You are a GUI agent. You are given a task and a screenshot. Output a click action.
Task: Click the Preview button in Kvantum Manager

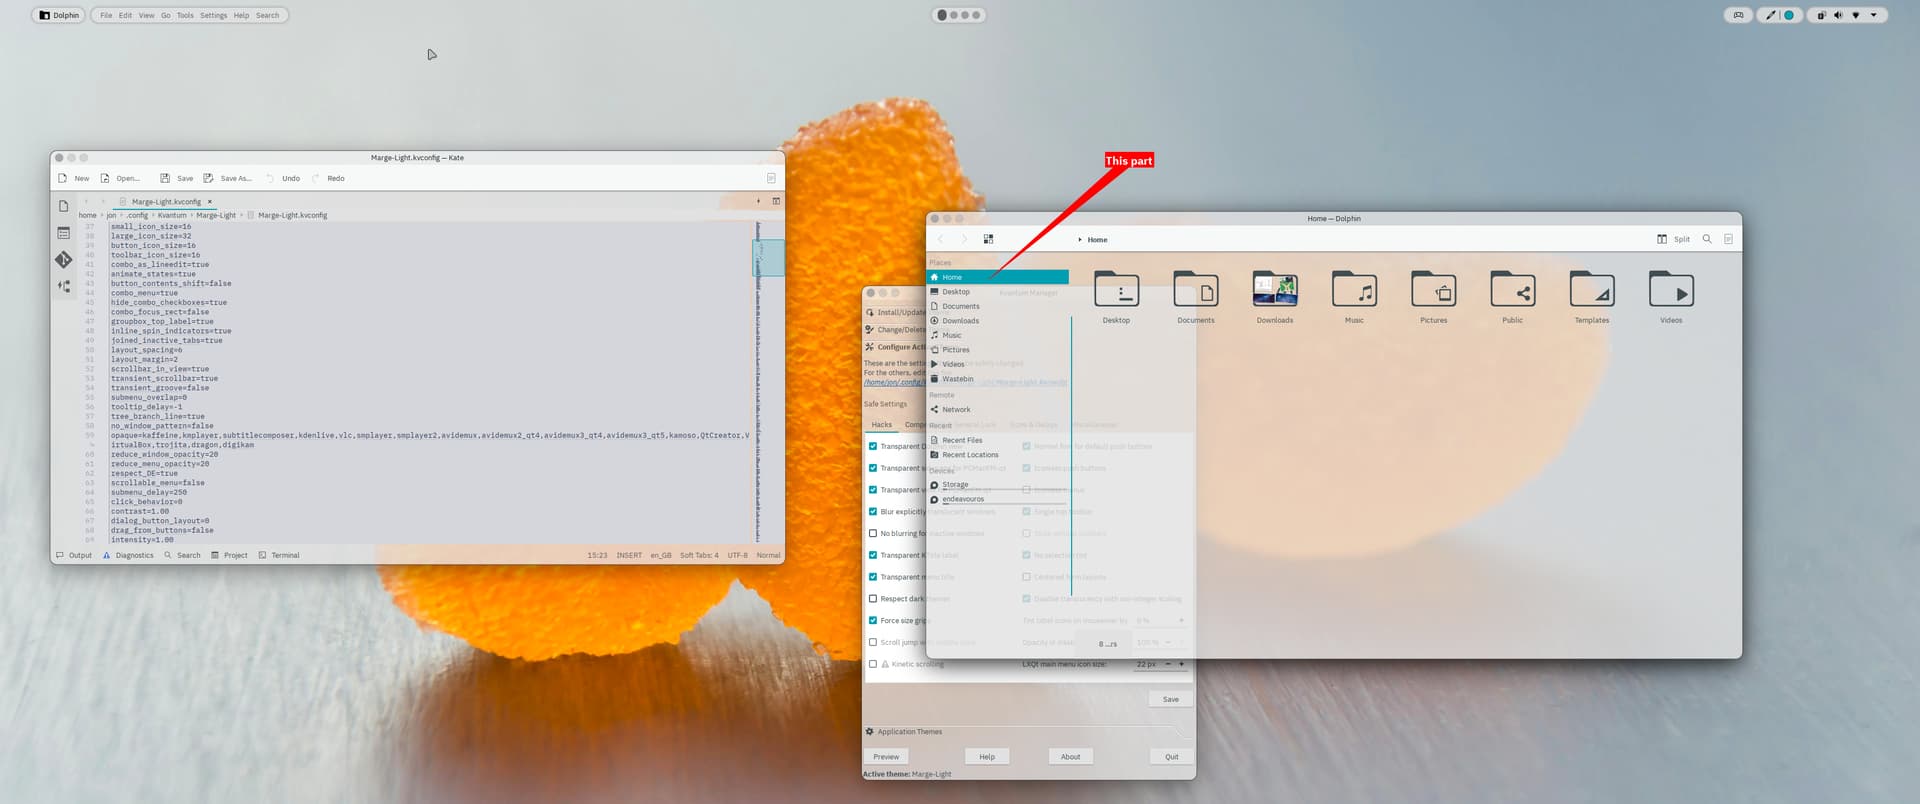[x=886, y=757]
